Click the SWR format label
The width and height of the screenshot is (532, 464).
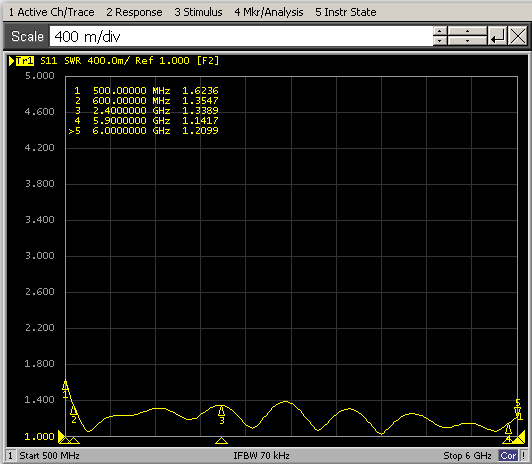73,61
